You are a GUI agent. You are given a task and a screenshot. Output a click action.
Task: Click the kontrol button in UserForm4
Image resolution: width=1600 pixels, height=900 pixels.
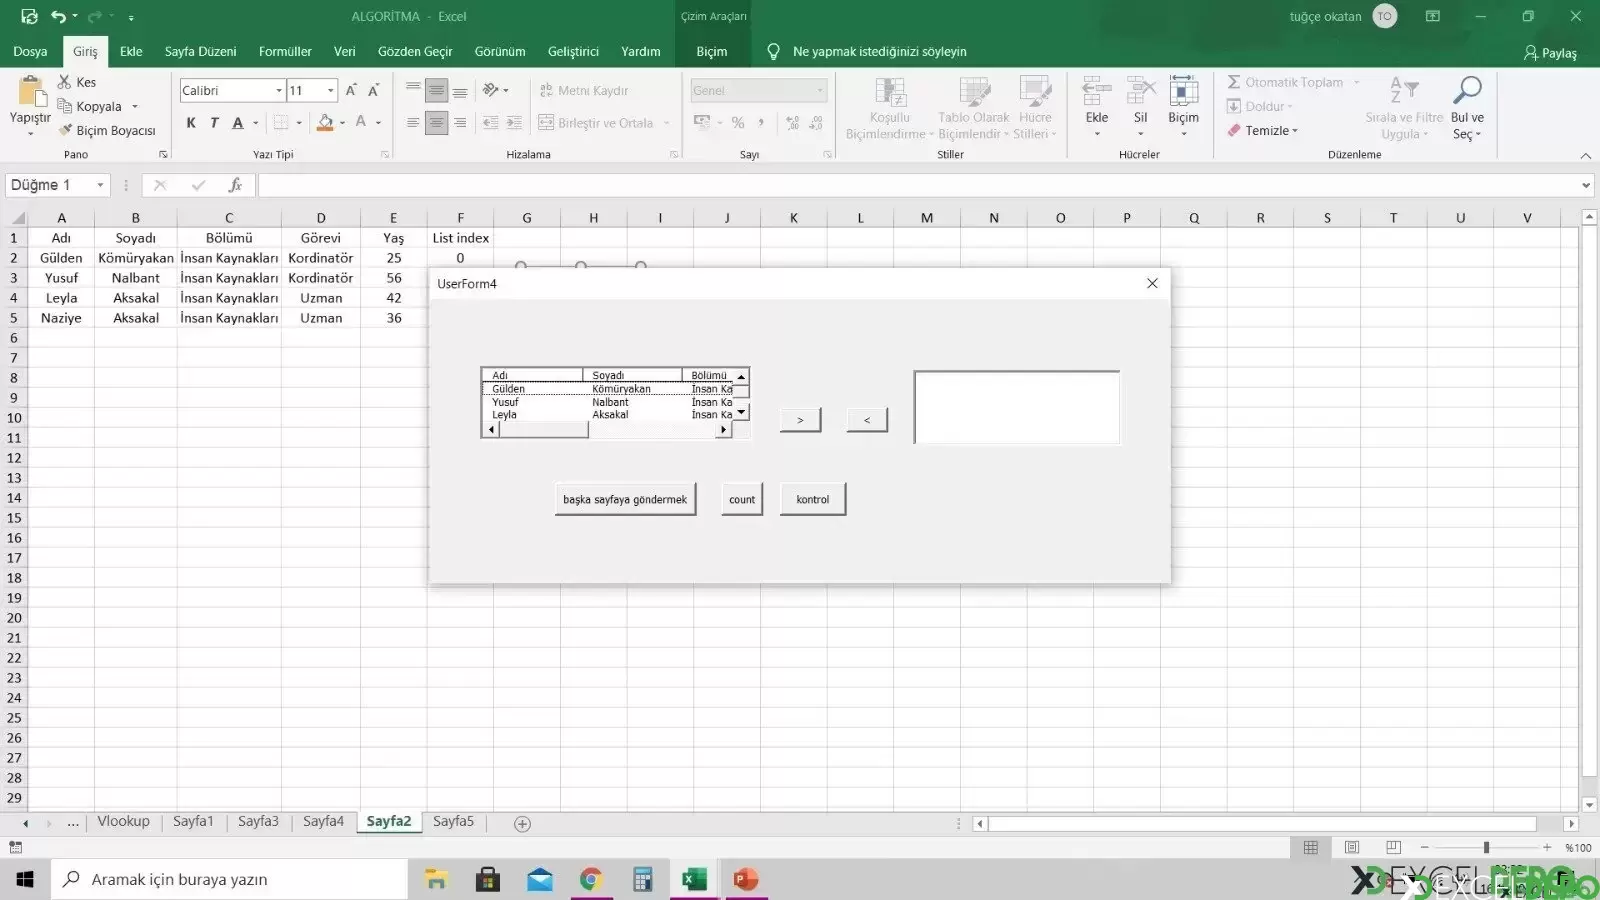(x=813, y=499)
